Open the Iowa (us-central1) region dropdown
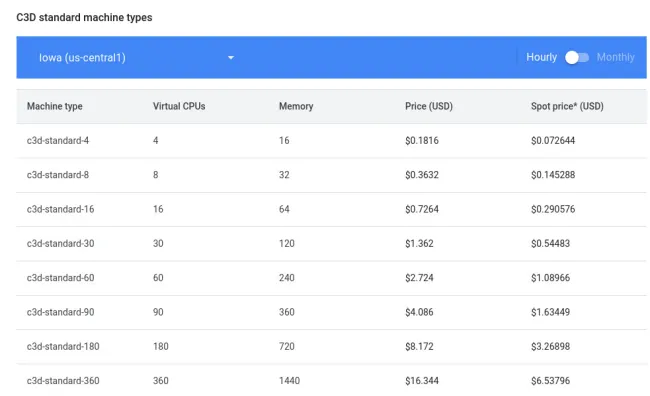Viewport: 650px width, 396px height. point(136,58)
